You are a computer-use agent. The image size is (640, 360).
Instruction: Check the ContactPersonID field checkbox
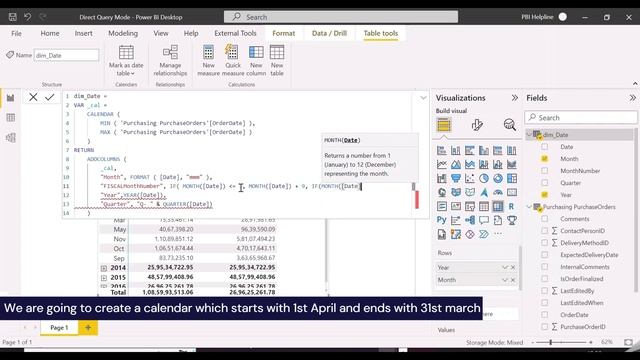pyautogui.click(x=544, y=231)
